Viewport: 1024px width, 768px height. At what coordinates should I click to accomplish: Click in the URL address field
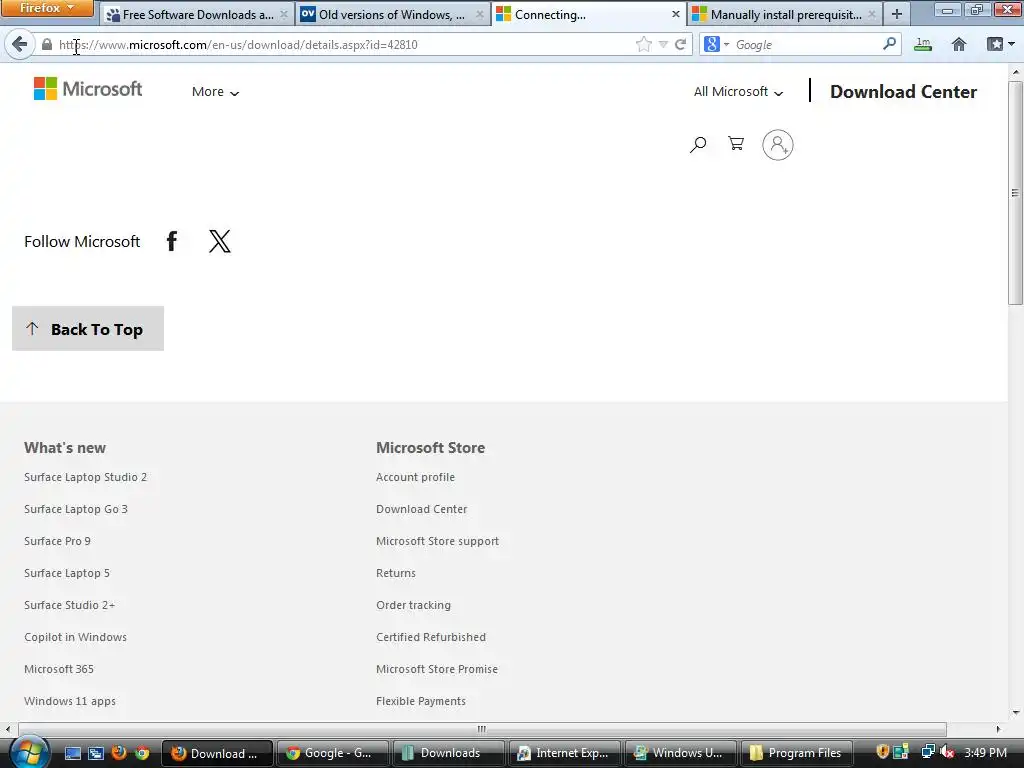[345, 44]
